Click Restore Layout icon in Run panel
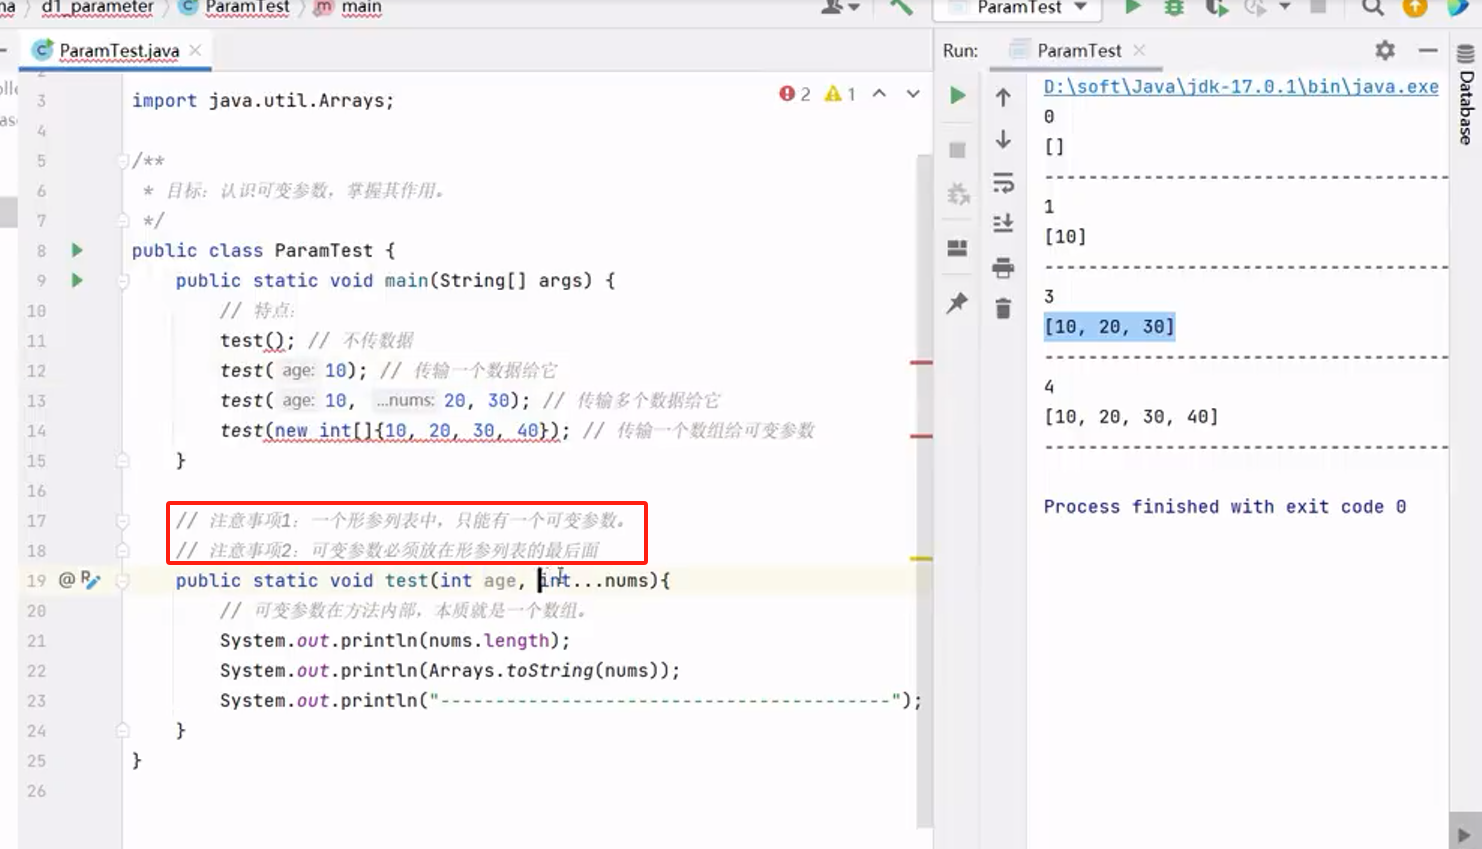The height and width of the screenshot is (849, 1482). tap(957, 248)
